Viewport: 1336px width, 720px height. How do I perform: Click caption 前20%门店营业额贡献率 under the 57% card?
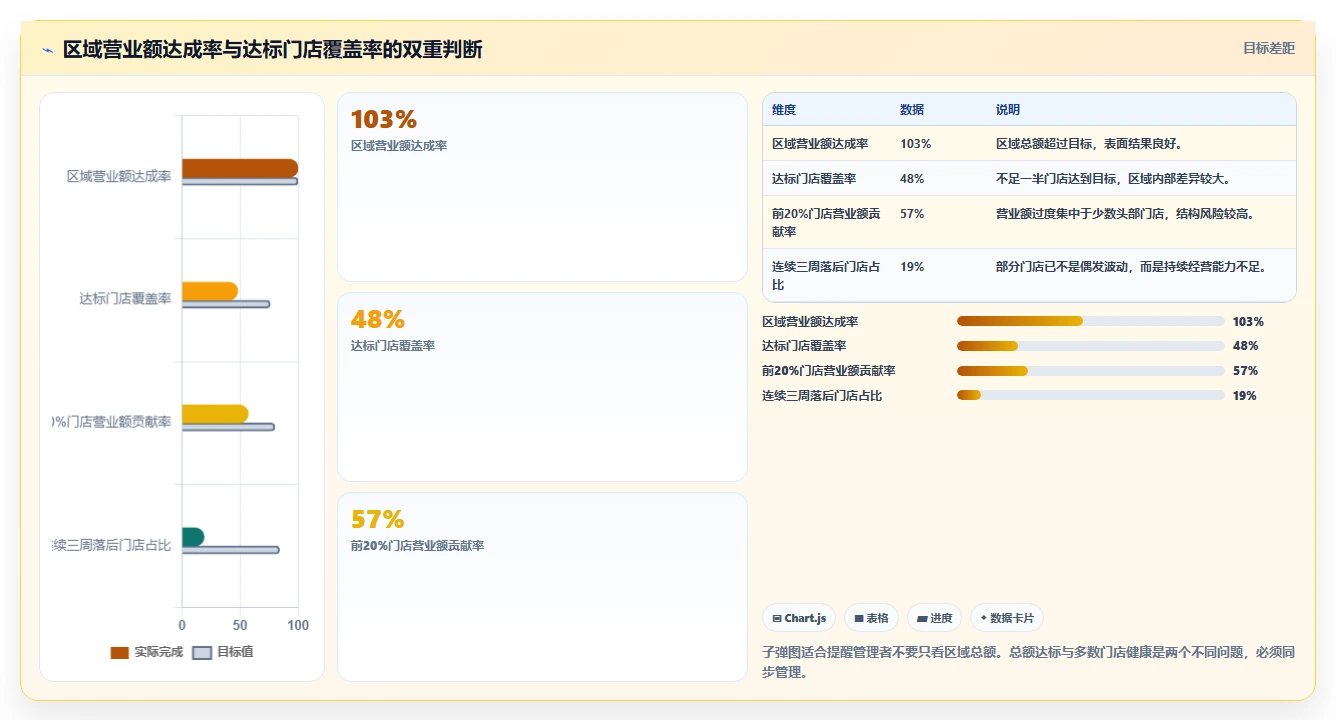click(x=417, y=546)
